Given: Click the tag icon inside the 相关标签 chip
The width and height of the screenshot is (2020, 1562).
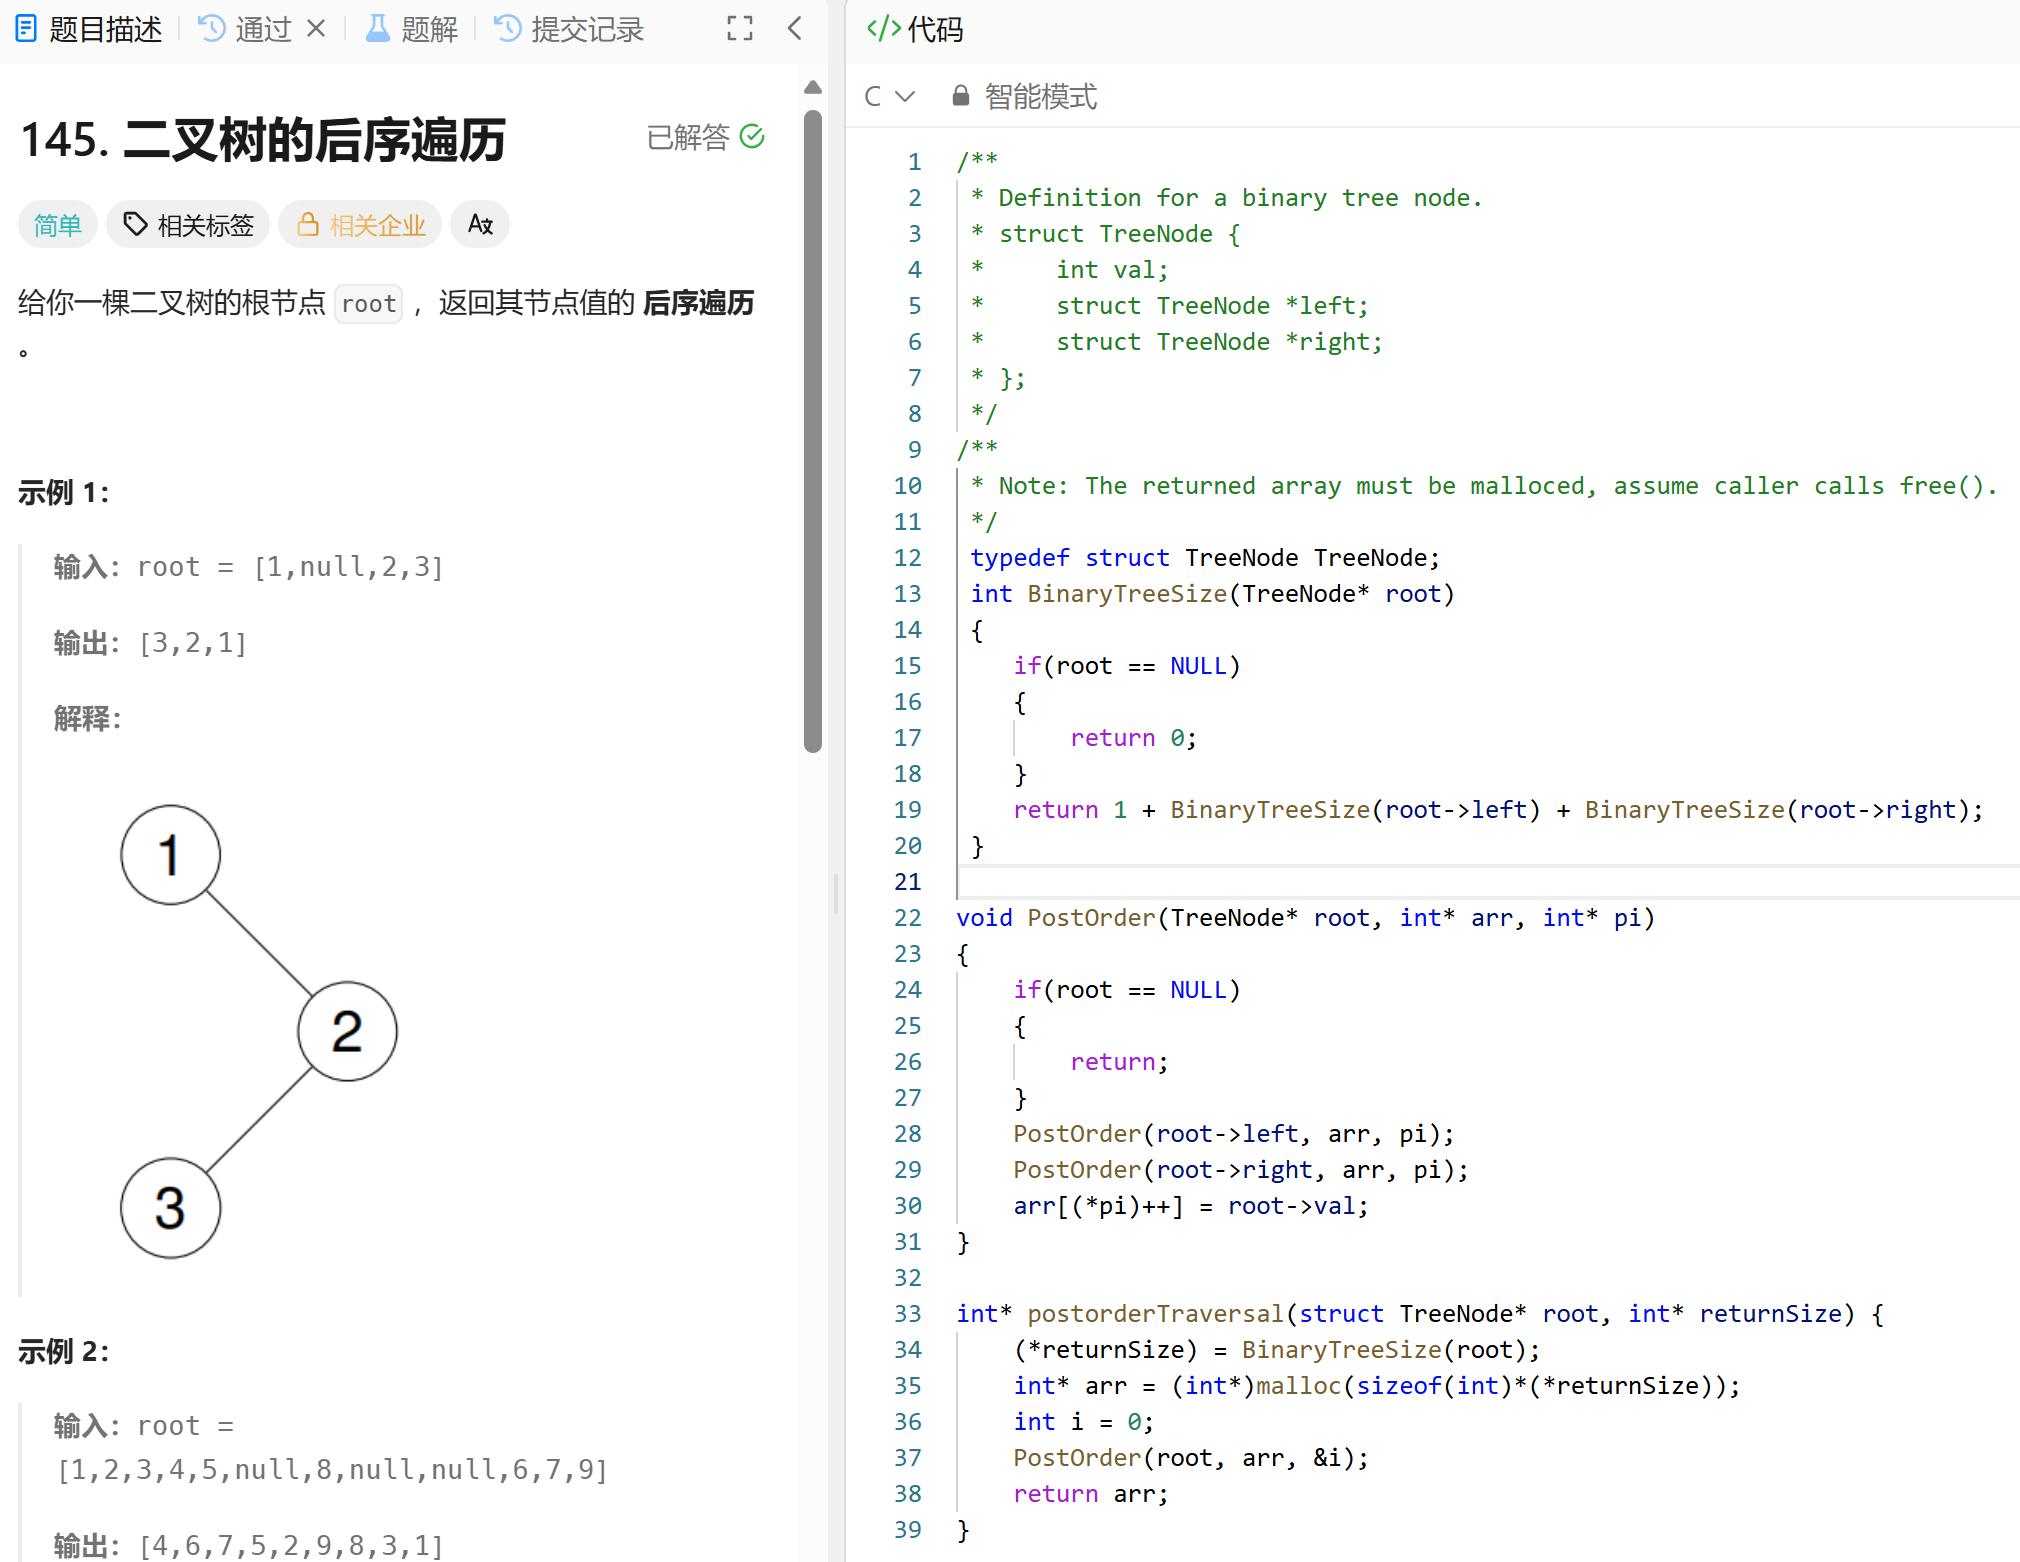Looking at the screenshot, I should pyautogui.click(x=136, y=224).
